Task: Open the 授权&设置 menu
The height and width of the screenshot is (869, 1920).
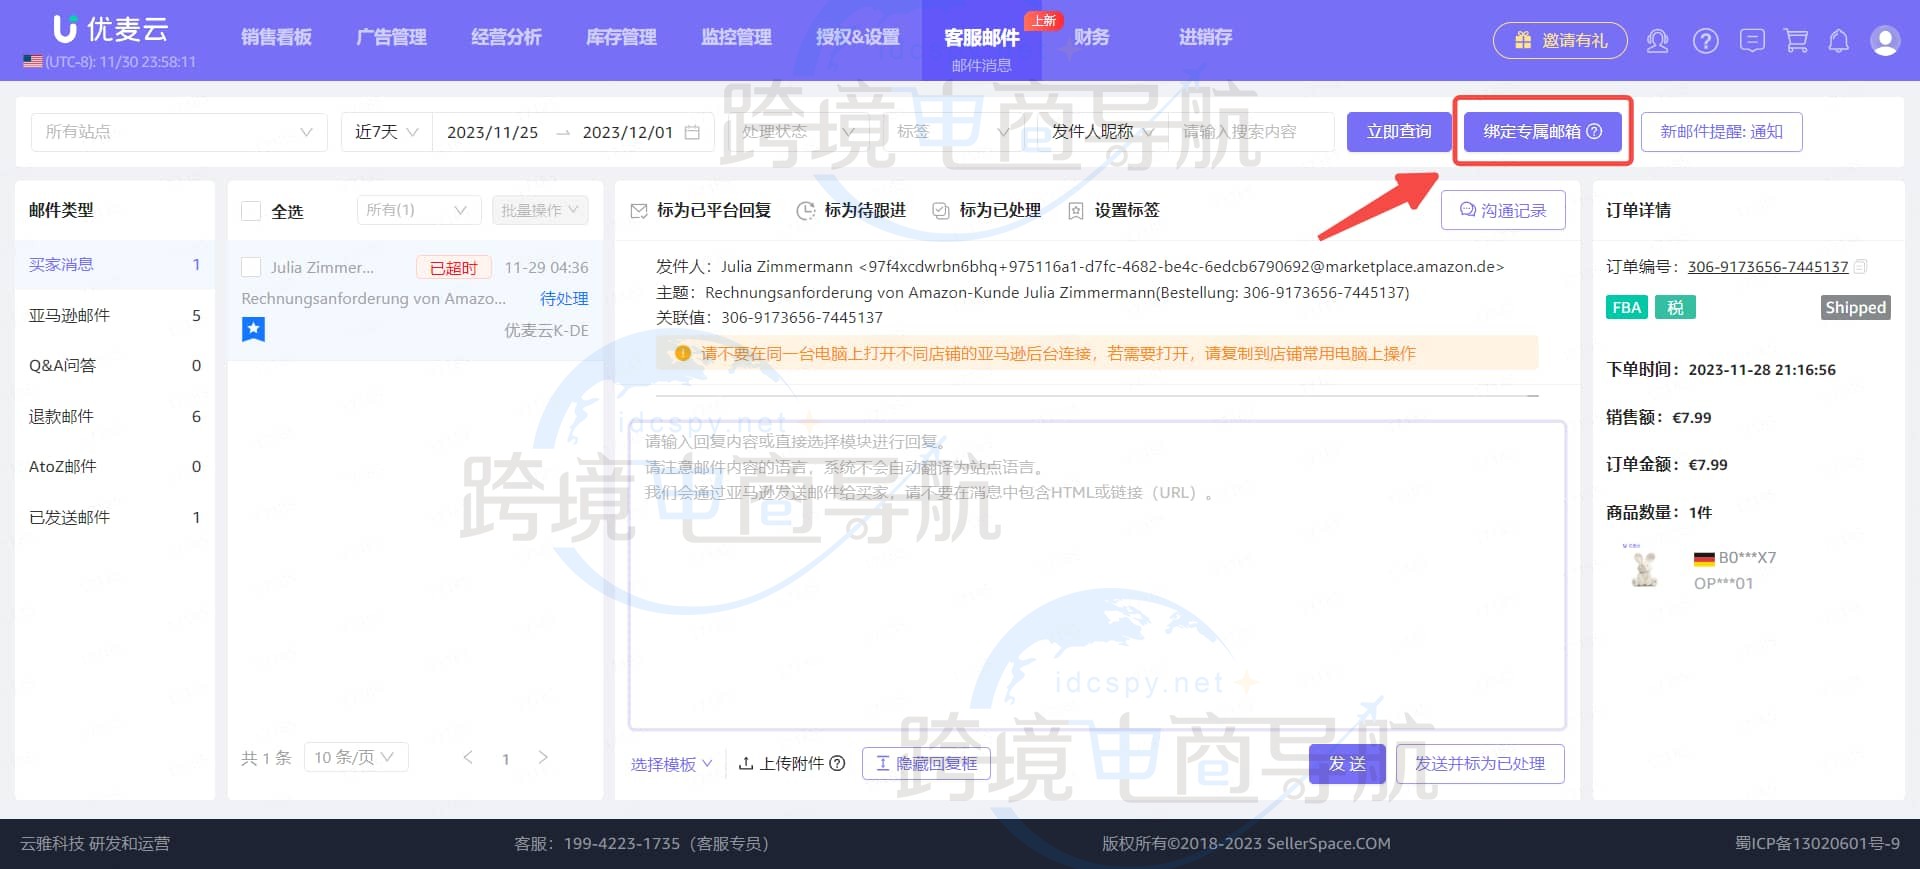Action: (x=858, y=37)
